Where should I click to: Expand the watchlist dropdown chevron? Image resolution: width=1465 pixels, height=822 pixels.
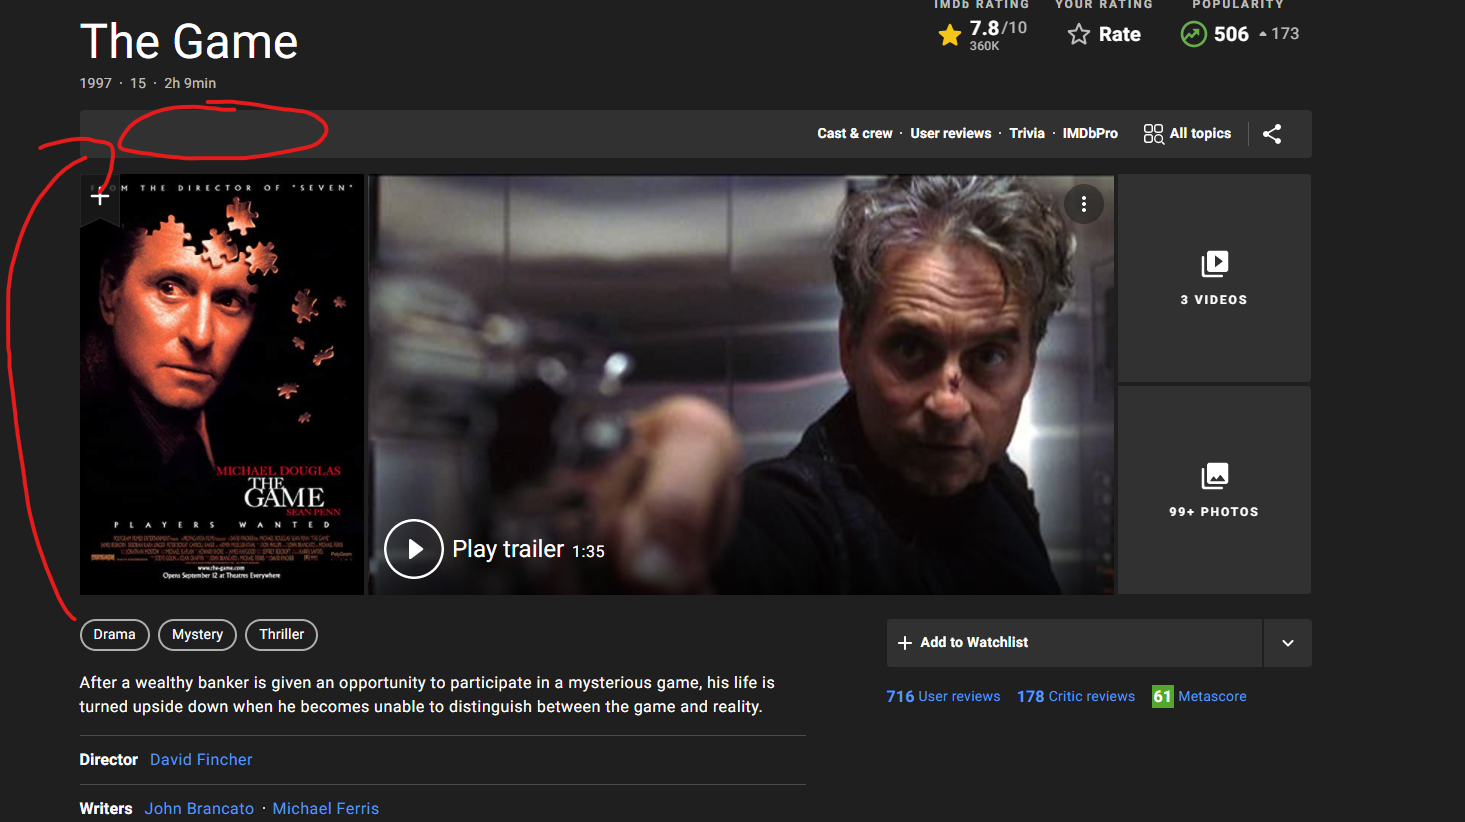coord(1288,643)
